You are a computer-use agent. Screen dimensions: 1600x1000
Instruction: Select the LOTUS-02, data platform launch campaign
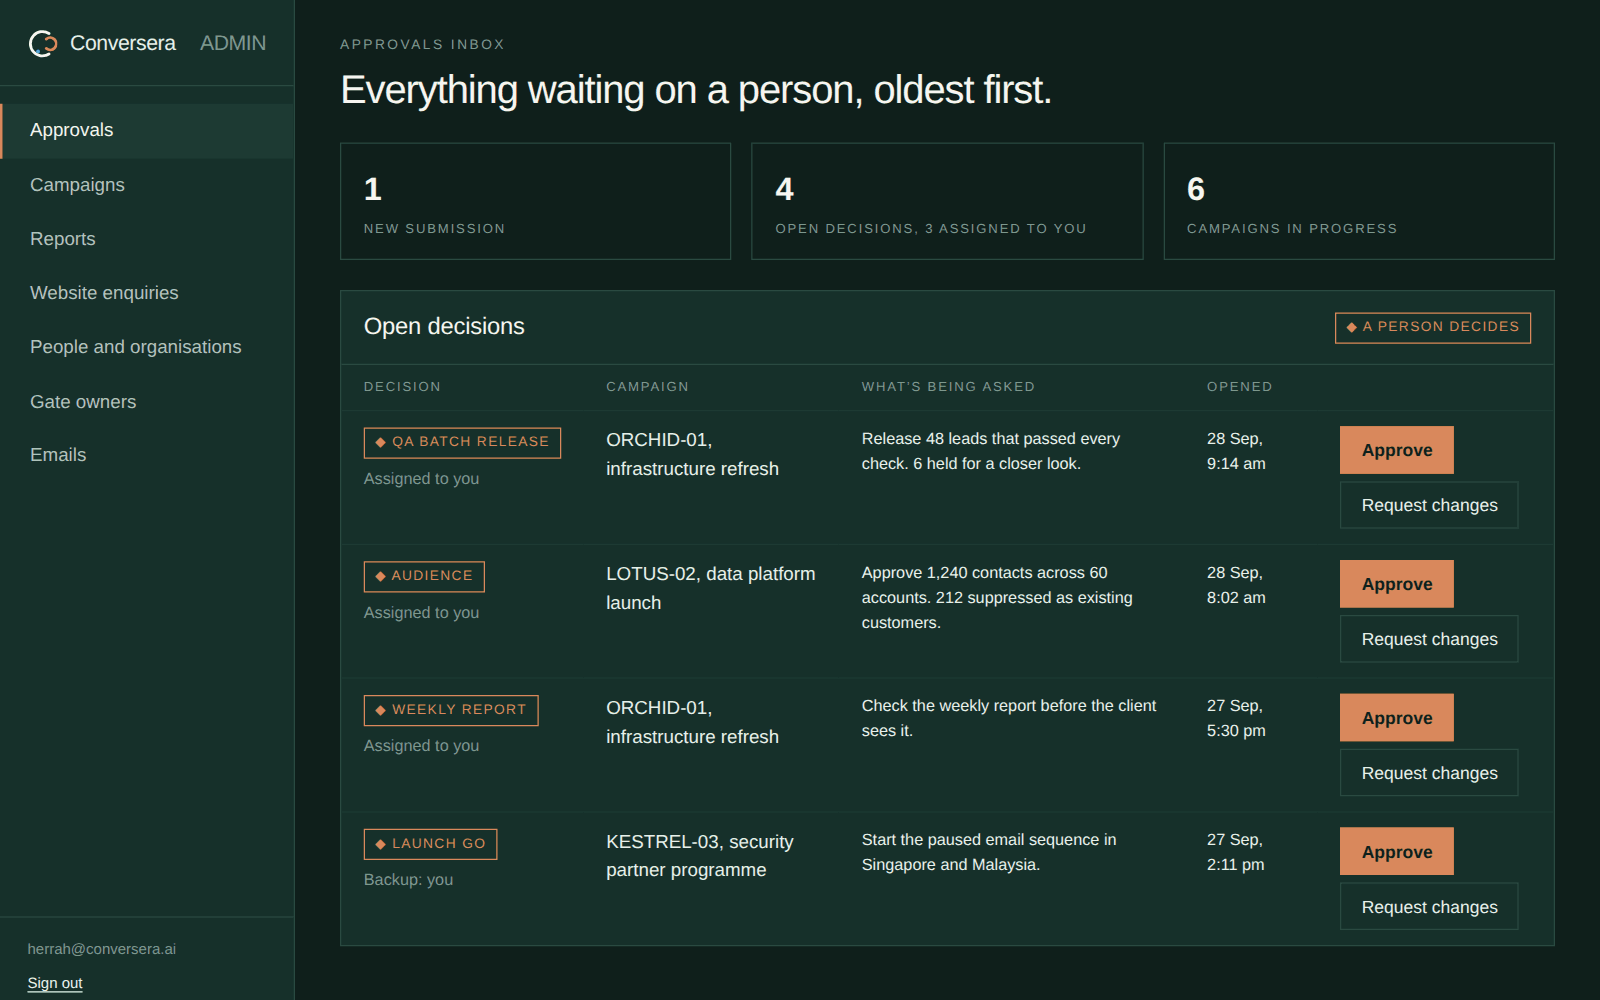710,588
